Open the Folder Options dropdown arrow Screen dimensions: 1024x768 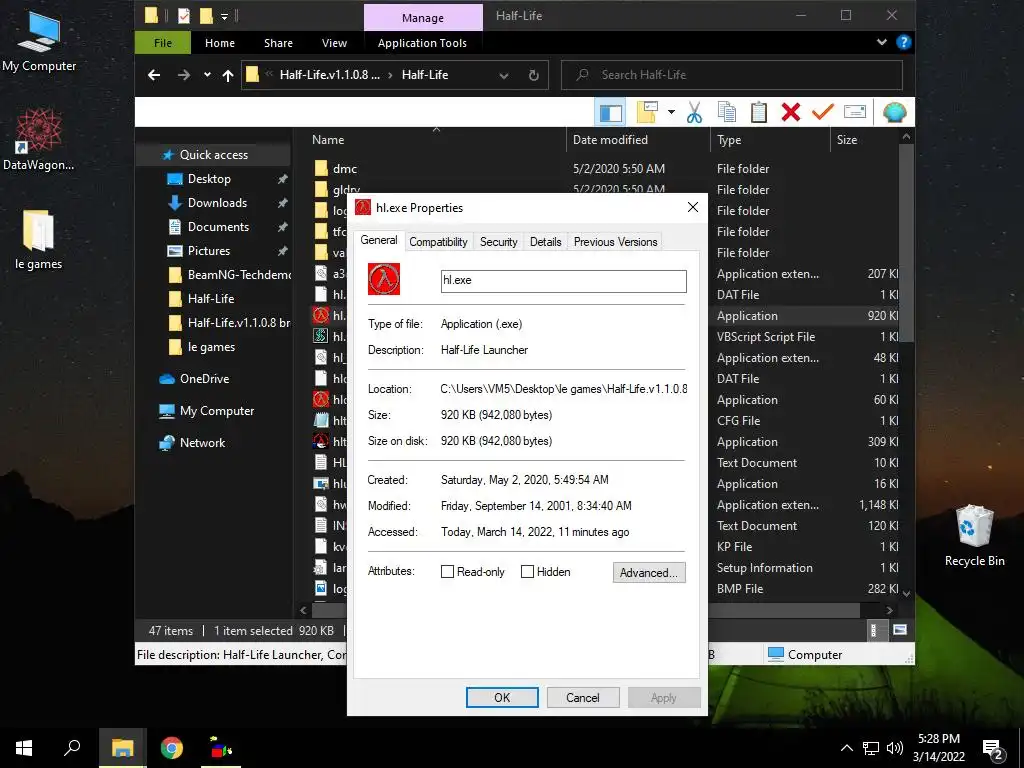671,112
